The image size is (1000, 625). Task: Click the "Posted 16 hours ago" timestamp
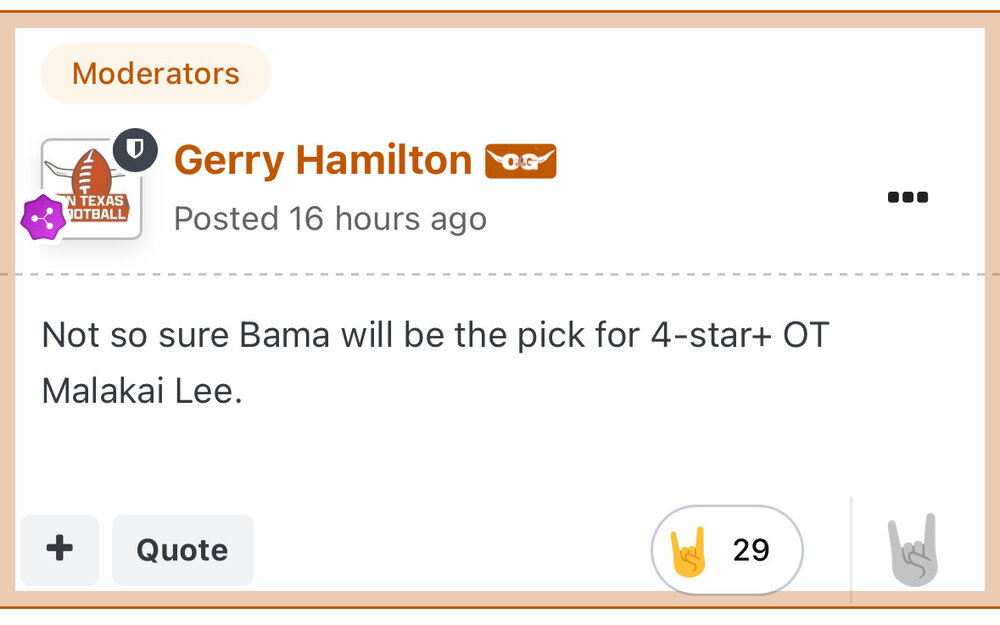(x=330, y=218)
